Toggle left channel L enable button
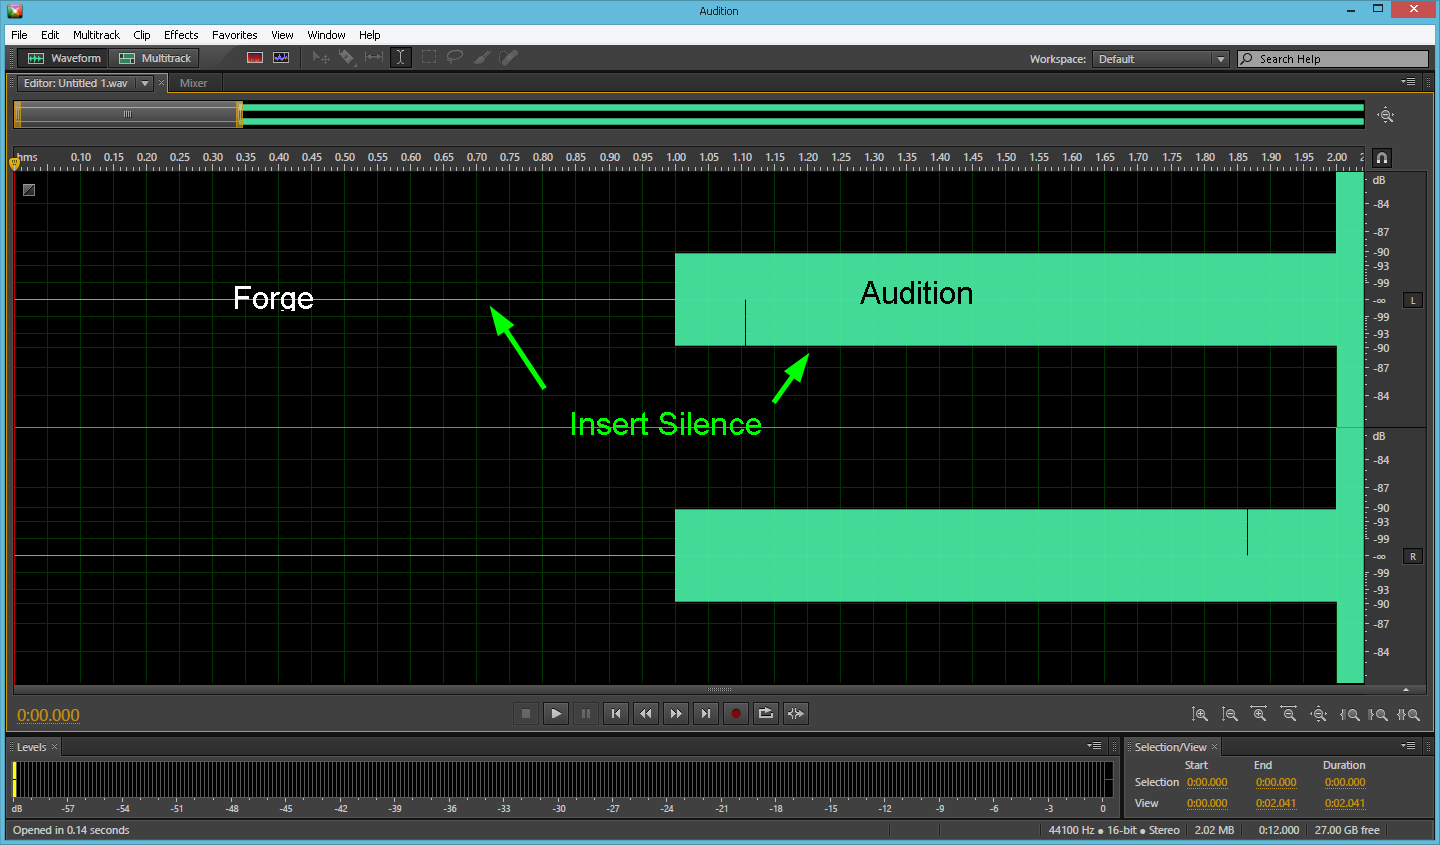 1412,300
